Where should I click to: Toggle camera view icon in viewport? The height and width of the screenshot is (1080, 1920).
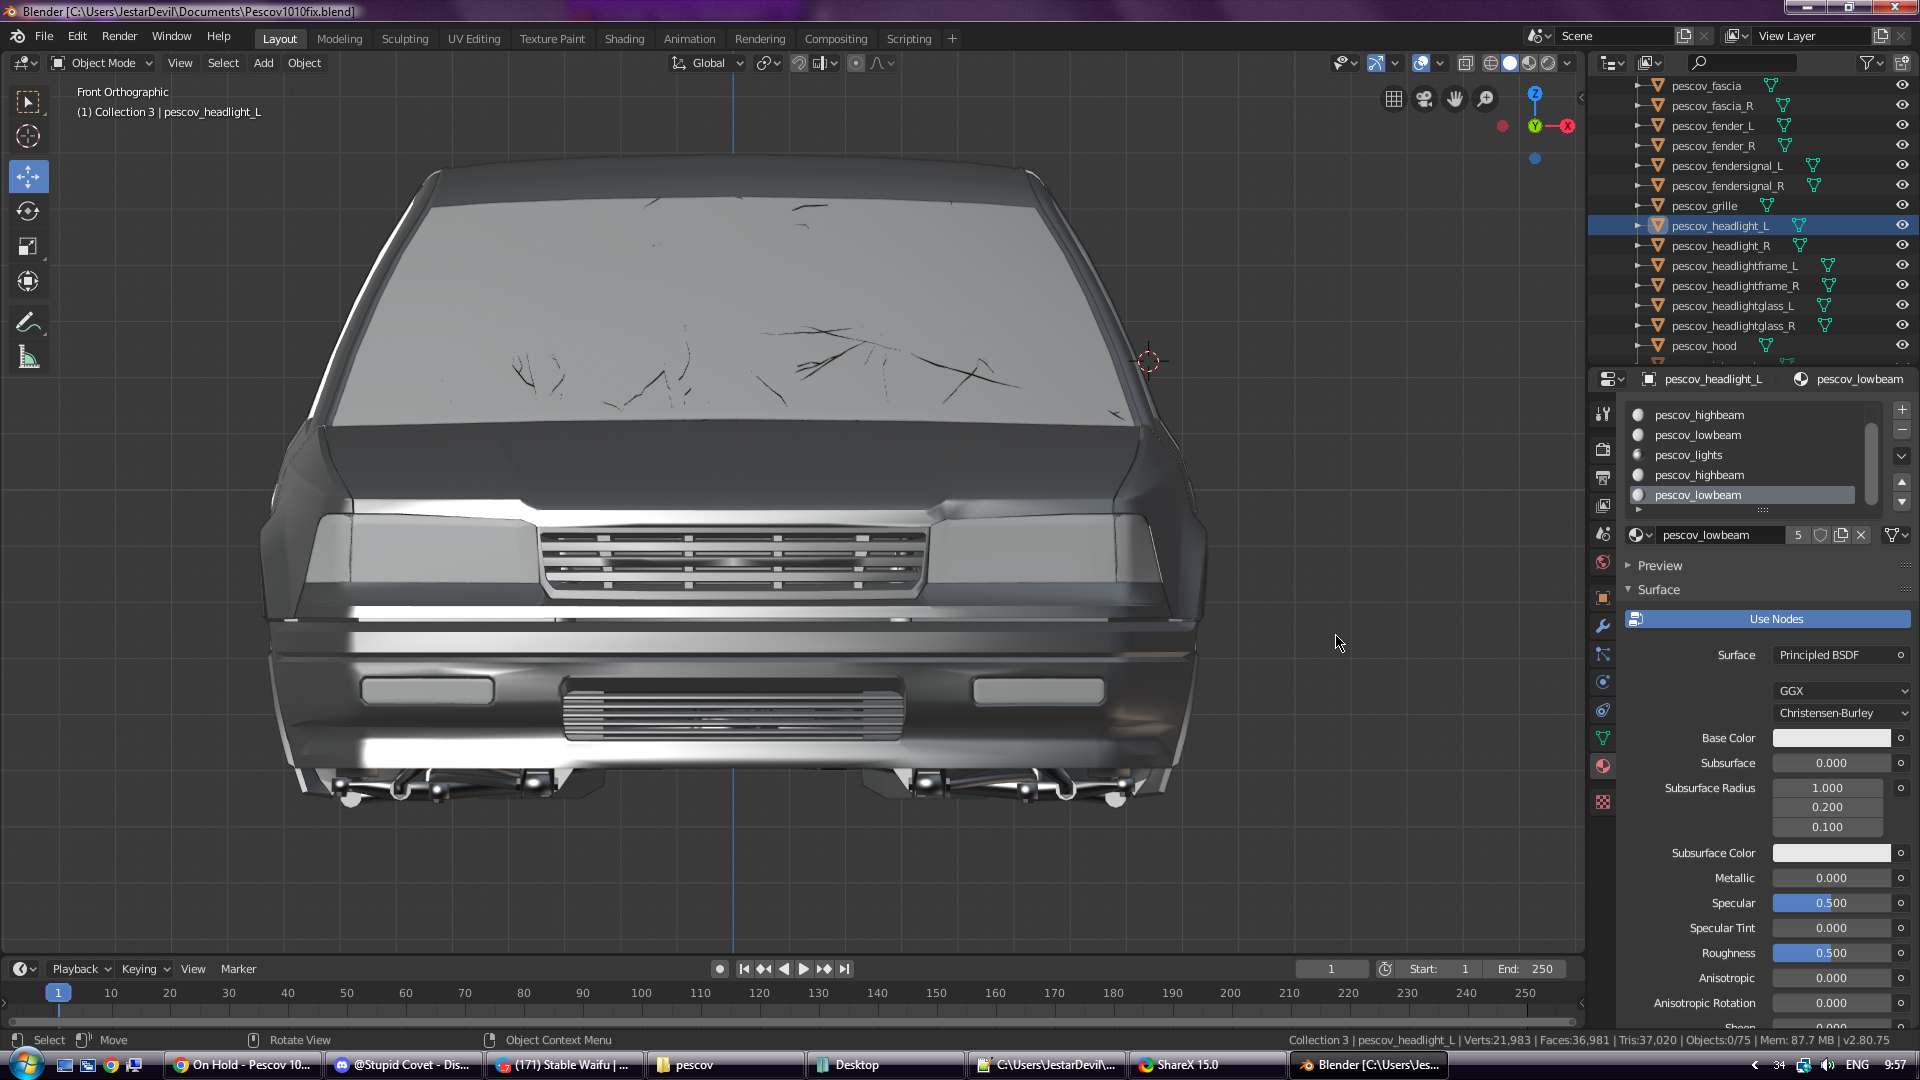point(1424,99)
